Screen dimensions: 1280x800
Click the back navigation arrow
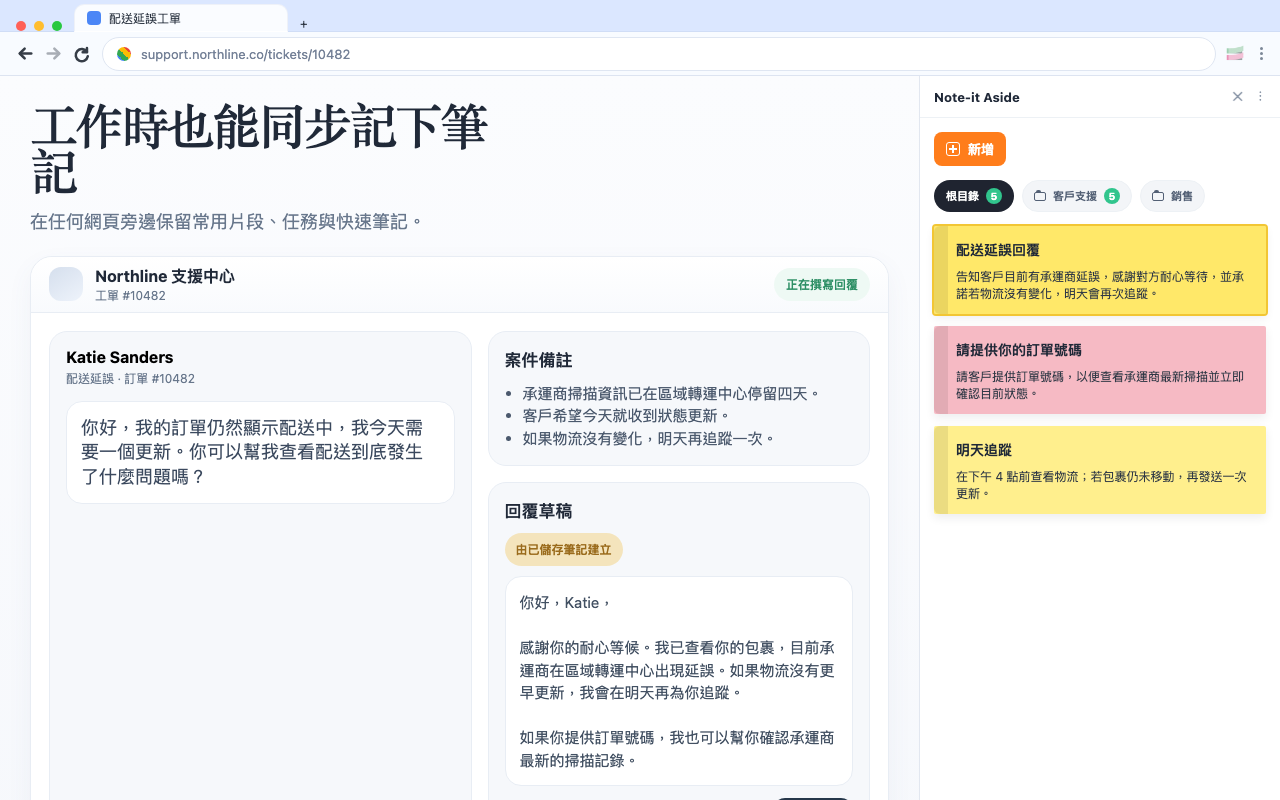pos(25,54)
